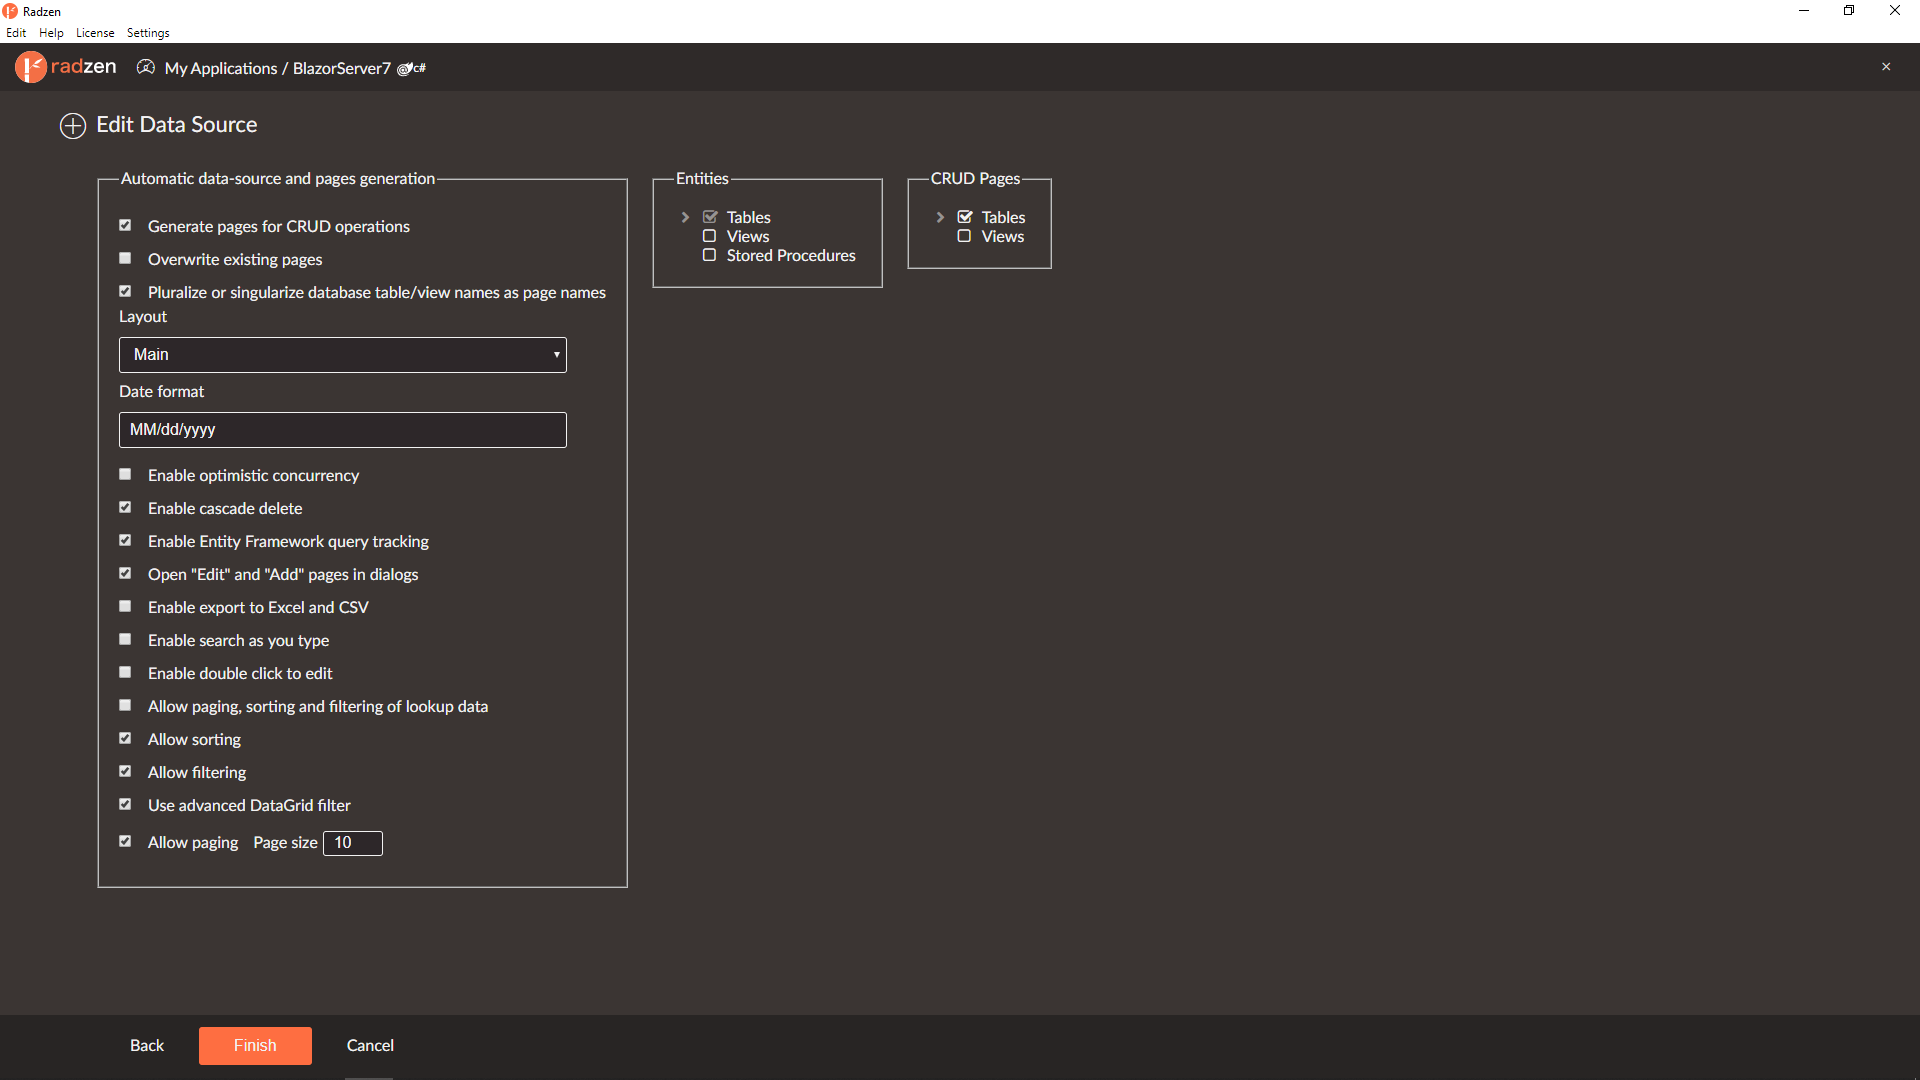
Task: Click the Back button
Action: 147,1045
